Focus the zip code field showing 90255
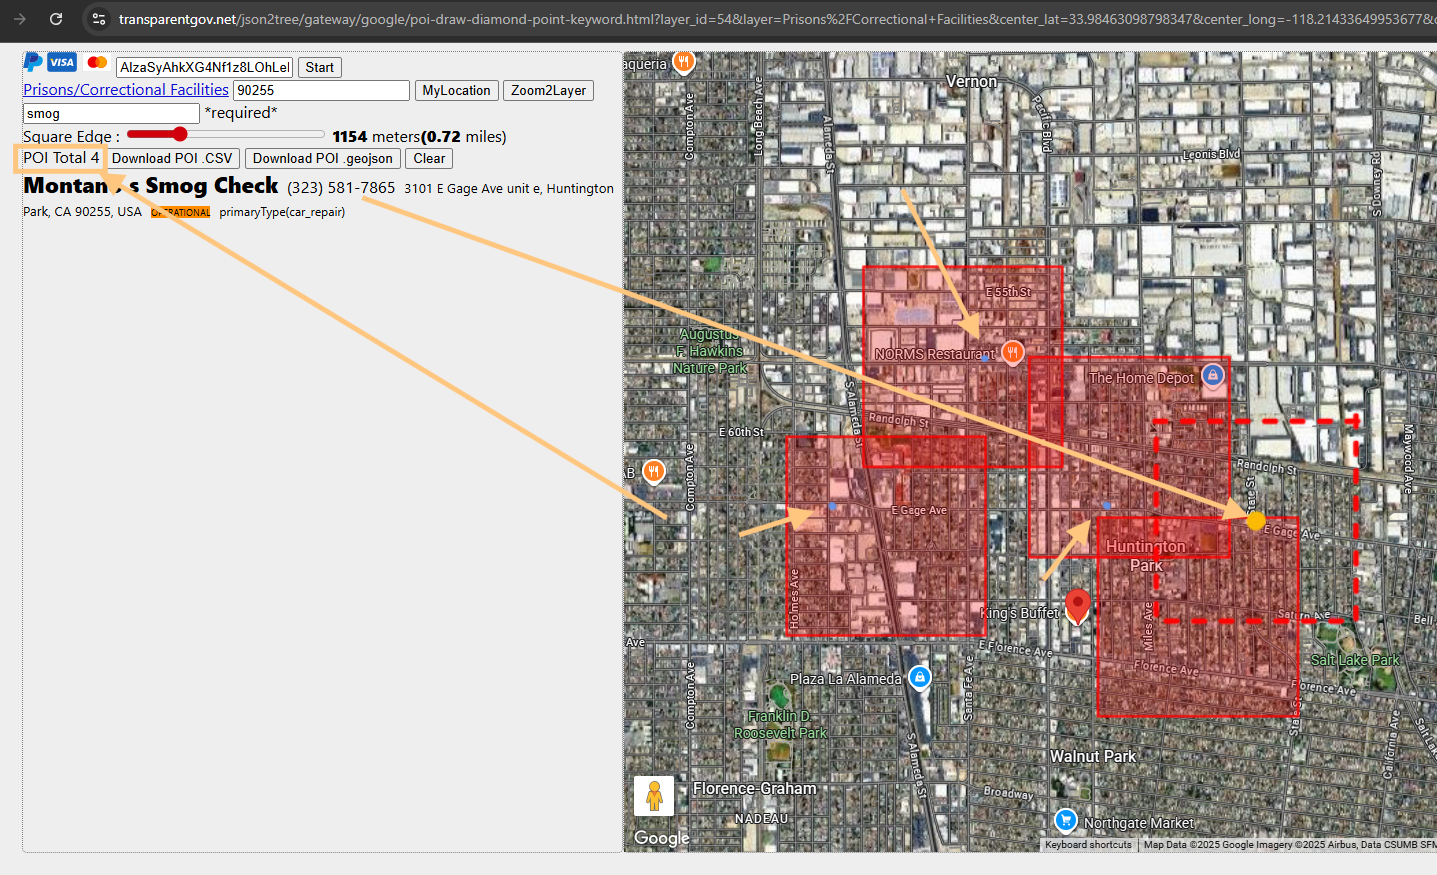This screenshot has height=875, width=1437. (x=321, y=90)
